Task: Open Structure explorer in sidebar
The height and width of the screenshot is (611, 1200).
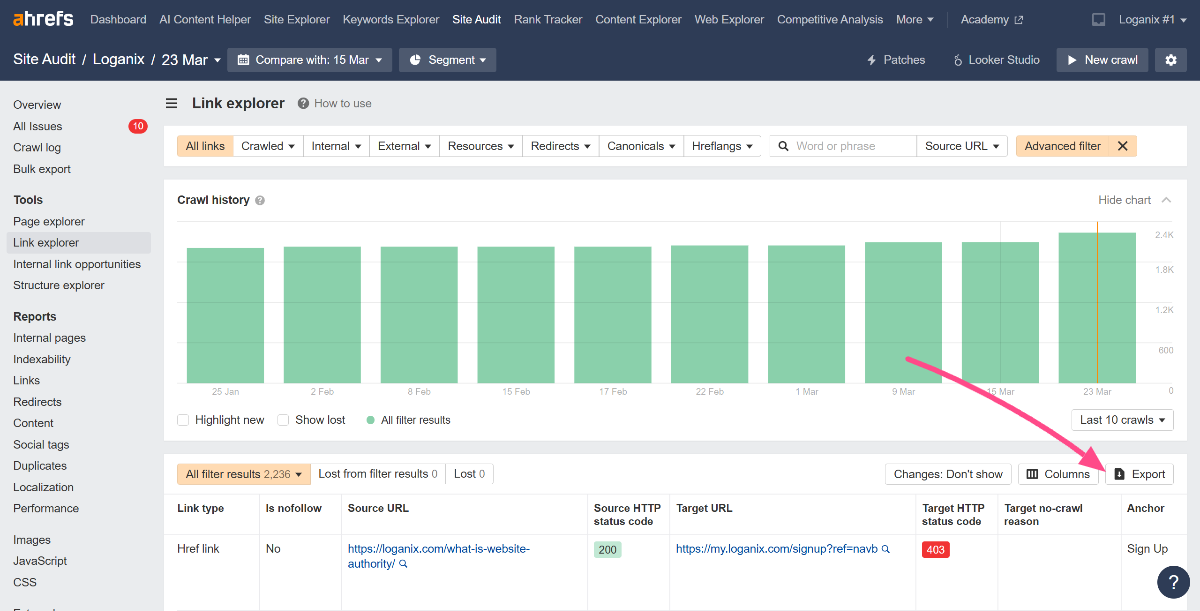Action: tap(59, 285)
